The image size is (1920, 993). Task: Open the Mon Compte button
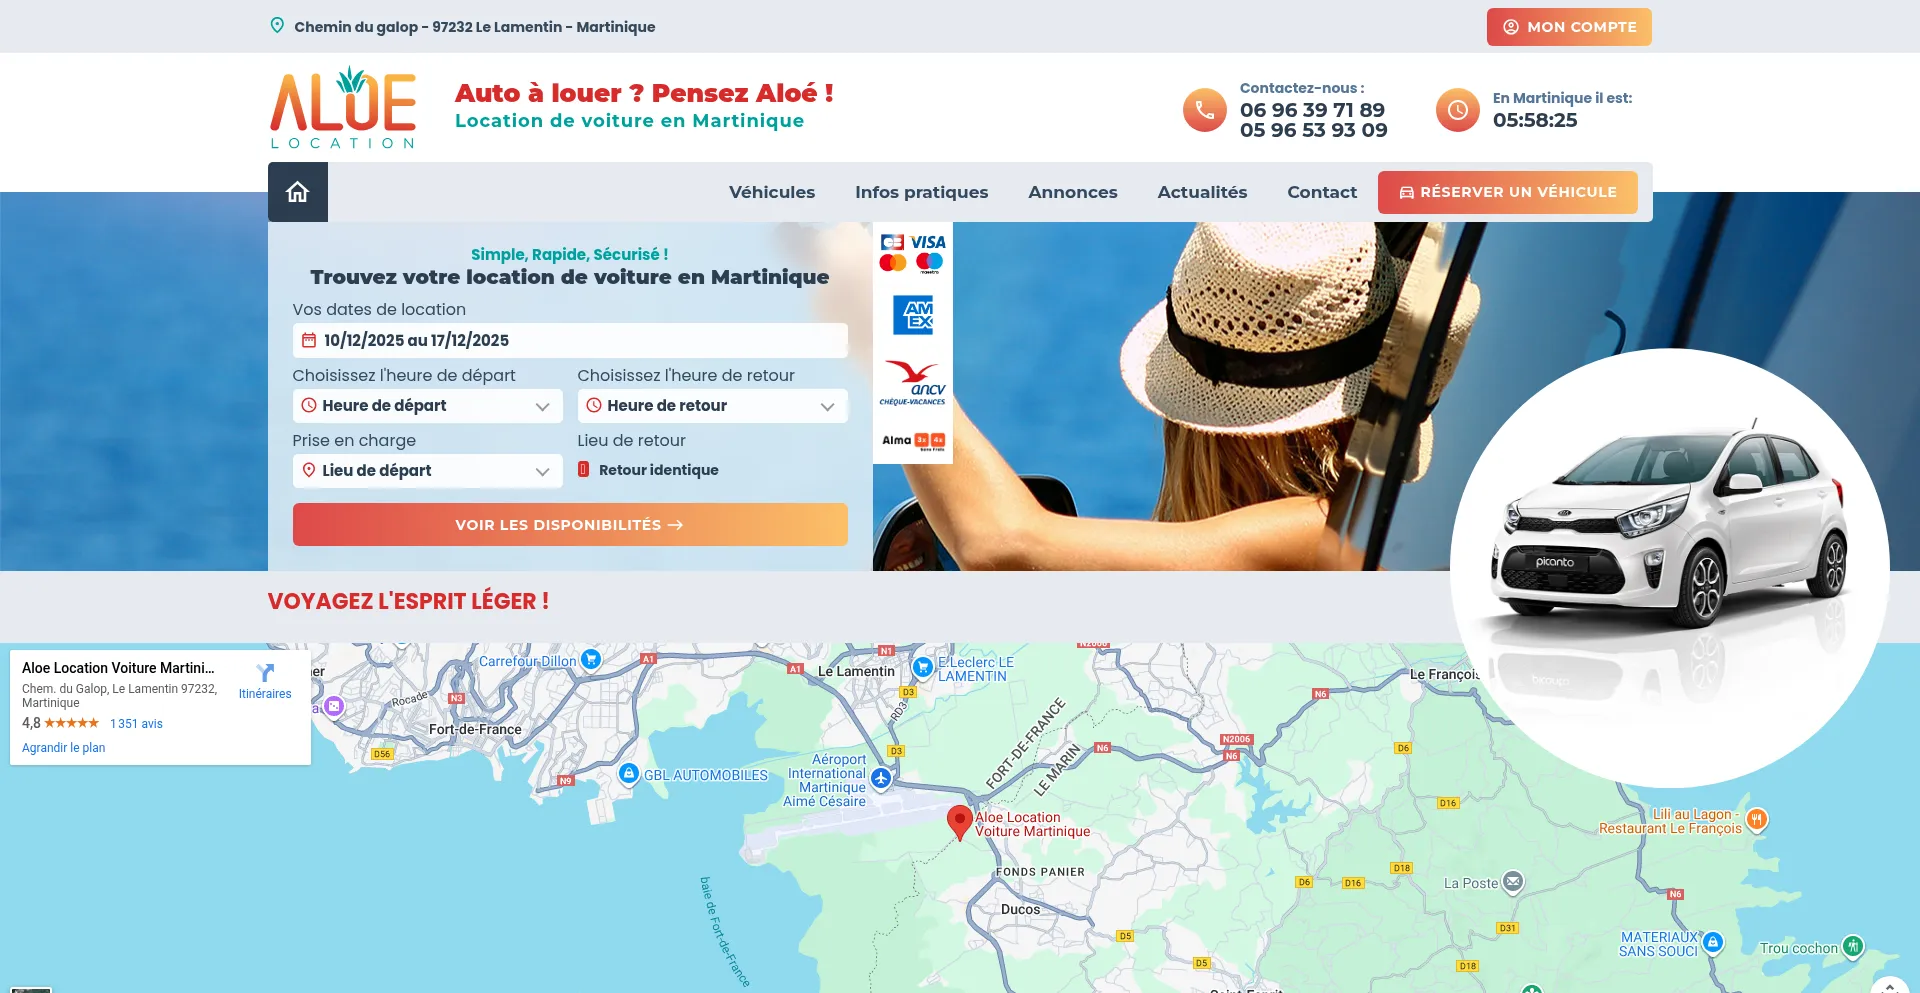click(x=1568, y=27)
